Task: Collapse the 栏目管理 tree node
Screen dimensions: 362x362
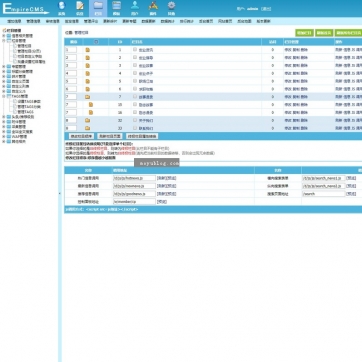Action: tap(4, 41)
